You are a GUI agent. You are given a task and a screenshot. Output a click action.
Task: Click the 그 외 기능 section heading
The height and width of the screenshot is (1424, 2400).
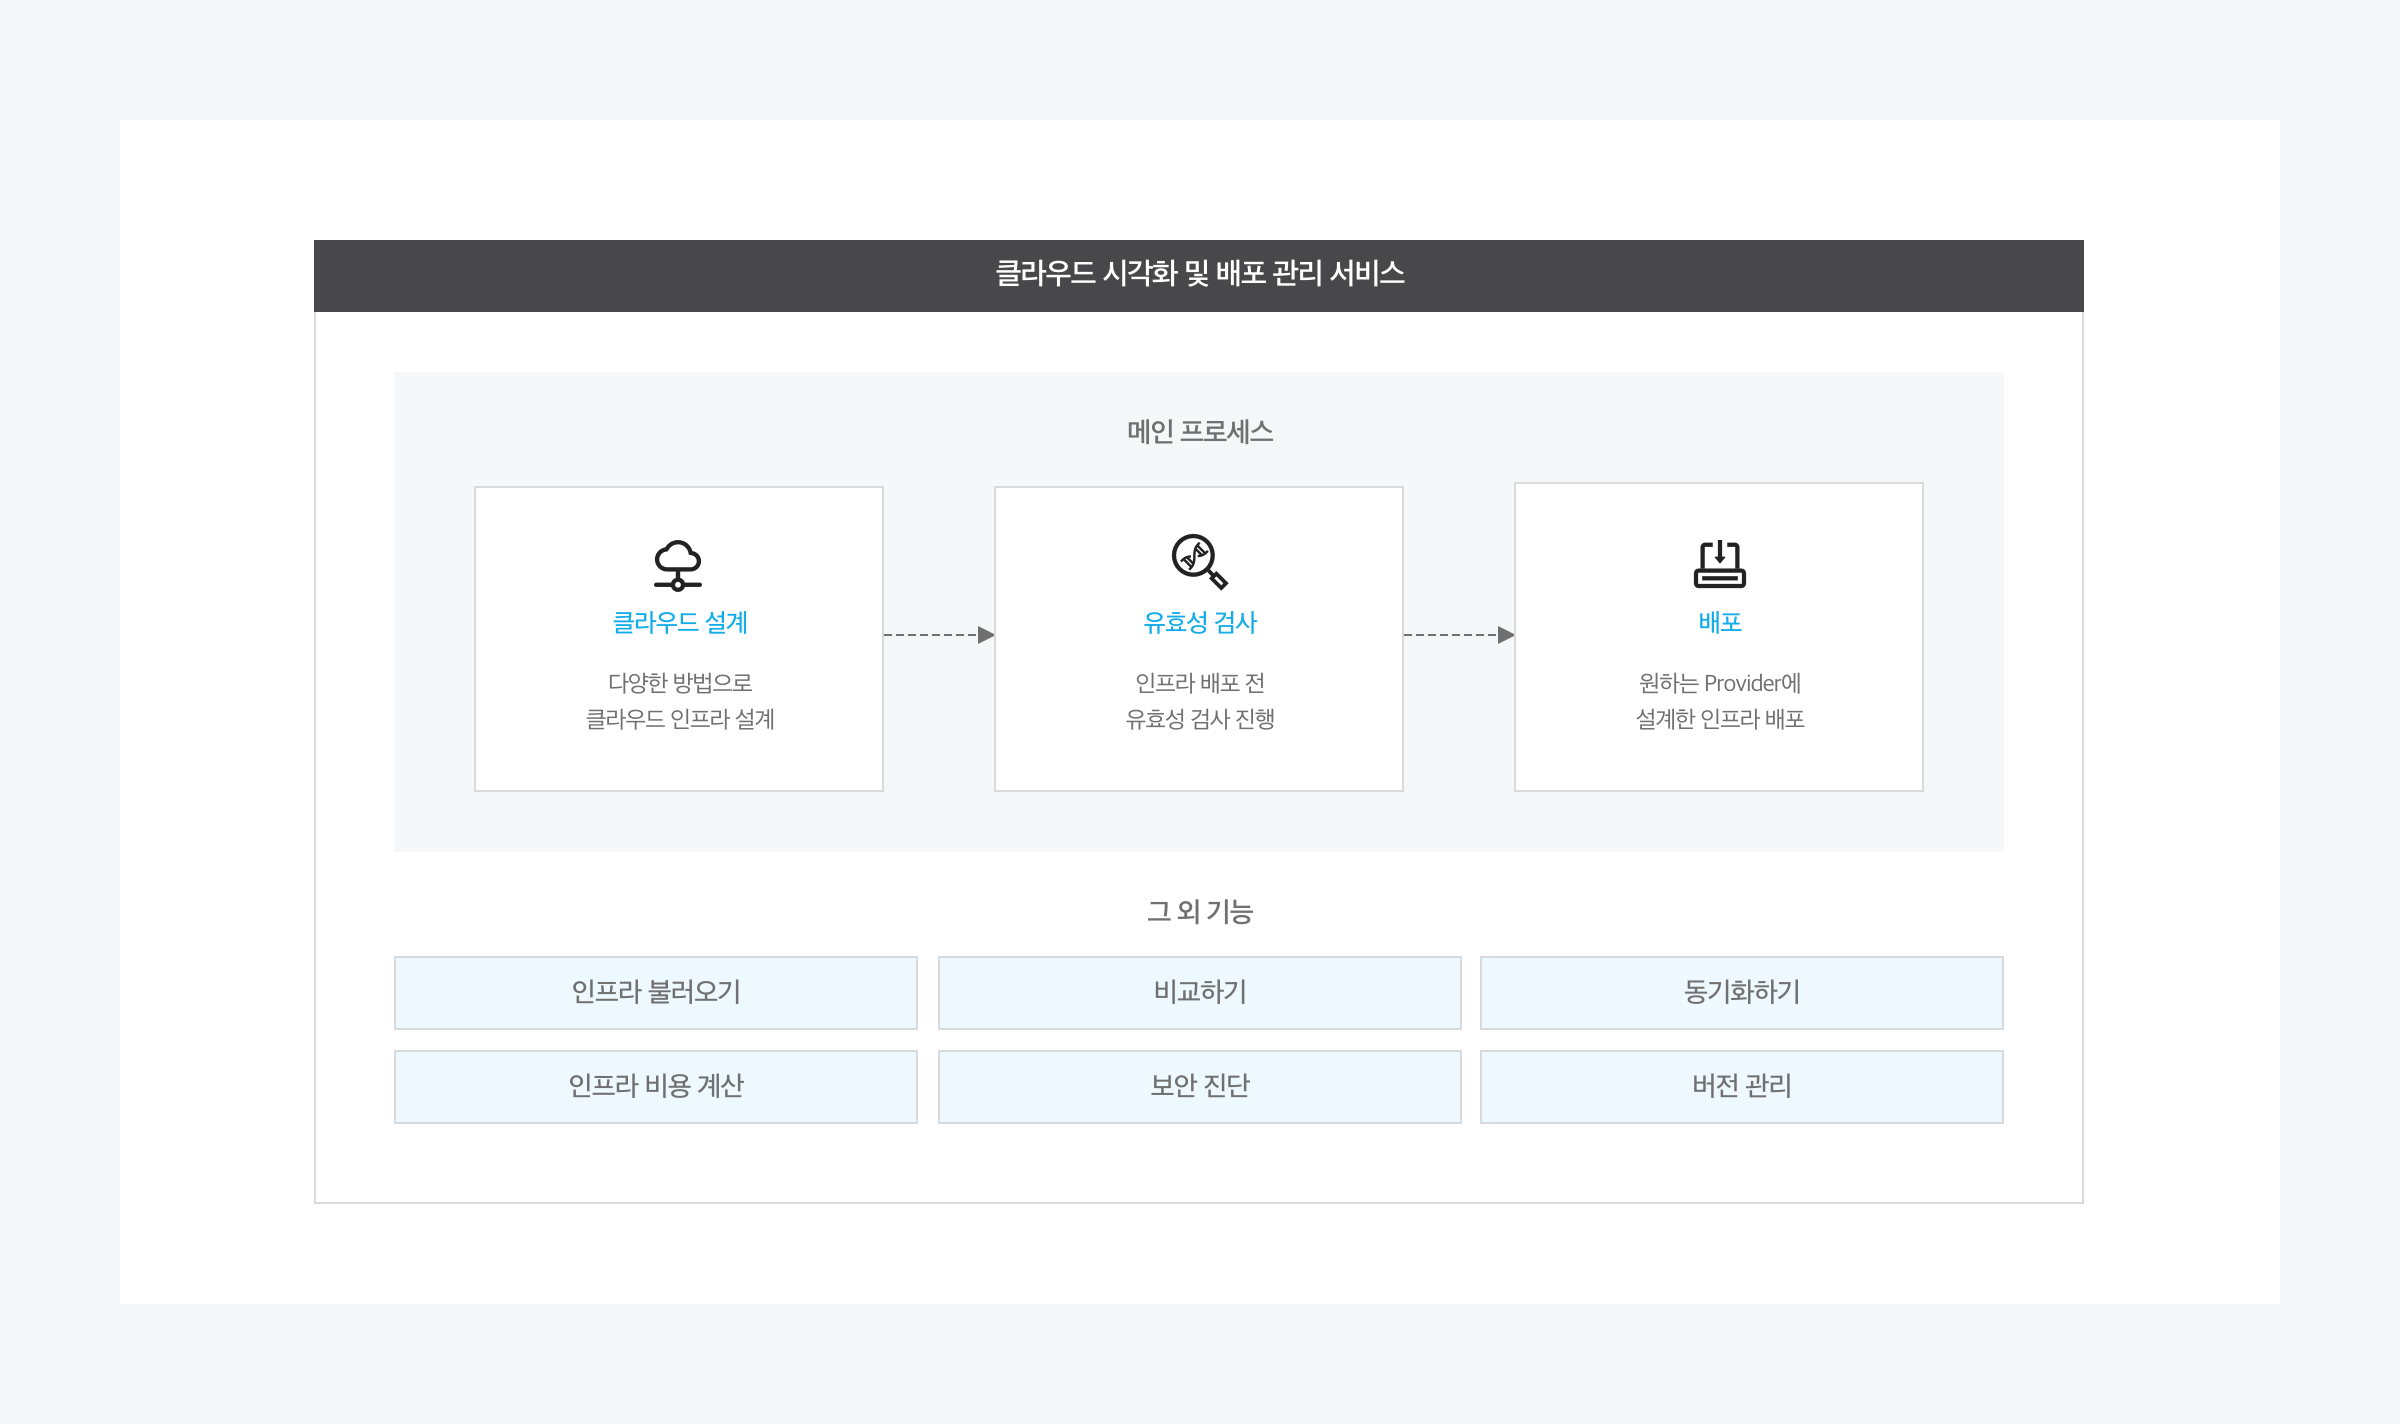[1199, 911]
